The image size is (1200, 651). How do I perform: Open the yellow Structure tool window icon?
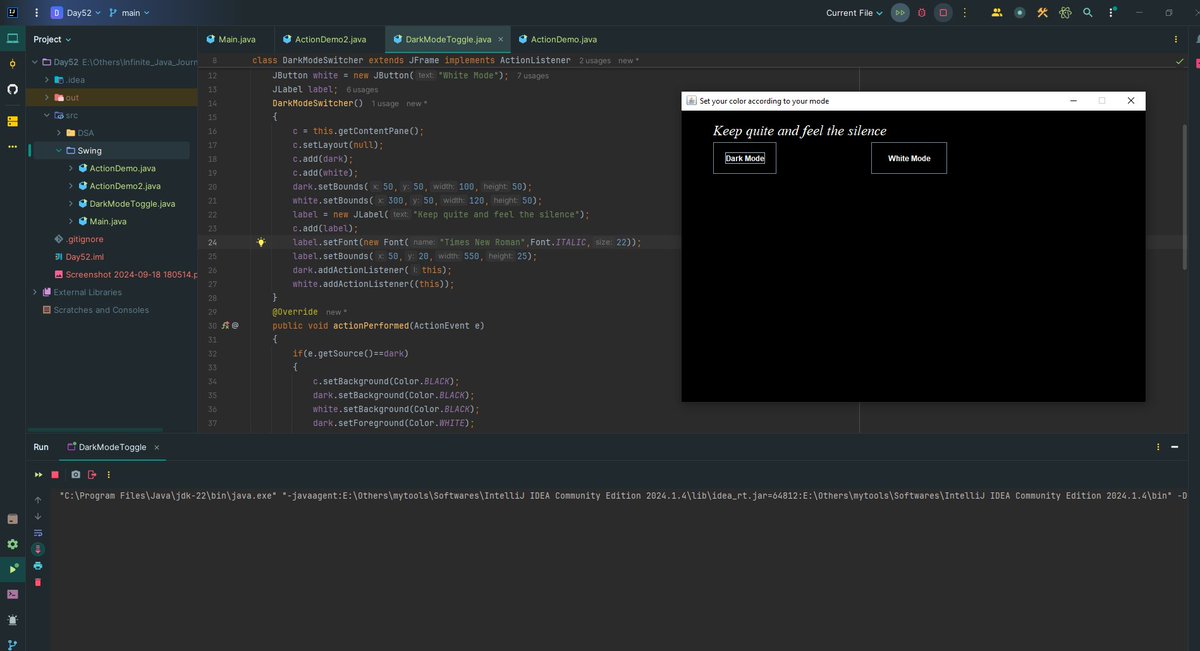pyautogui.click(x=13, y=121)
